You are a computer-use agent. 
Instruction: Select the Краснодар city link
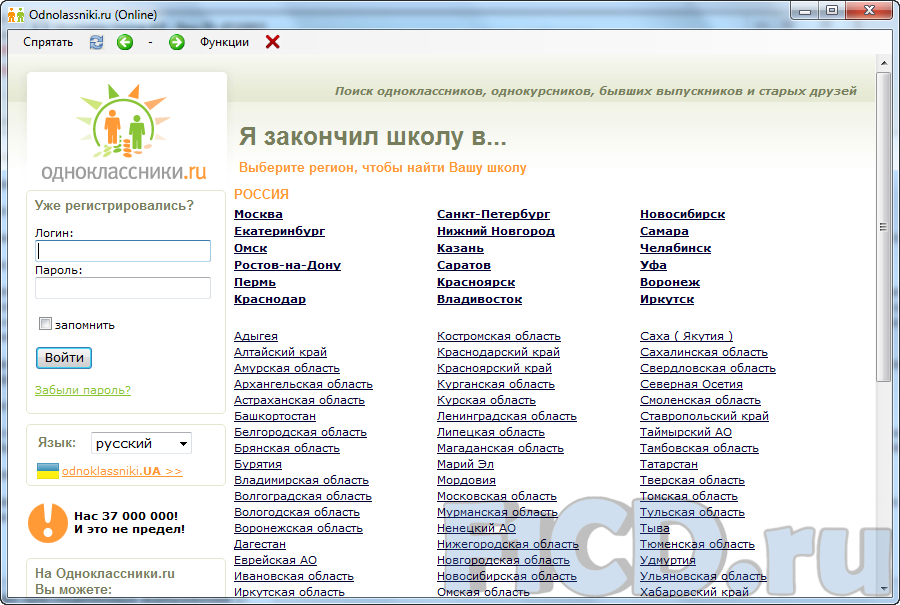coord(270,300)
